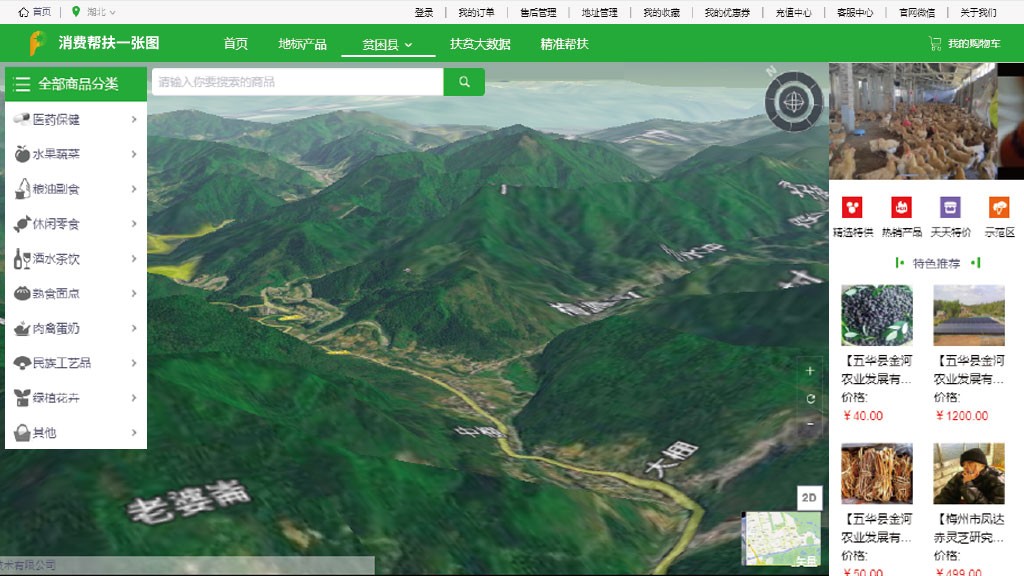Toggle the 全部商品分类 category menu

pyautogui.click(x=76, y=84)
